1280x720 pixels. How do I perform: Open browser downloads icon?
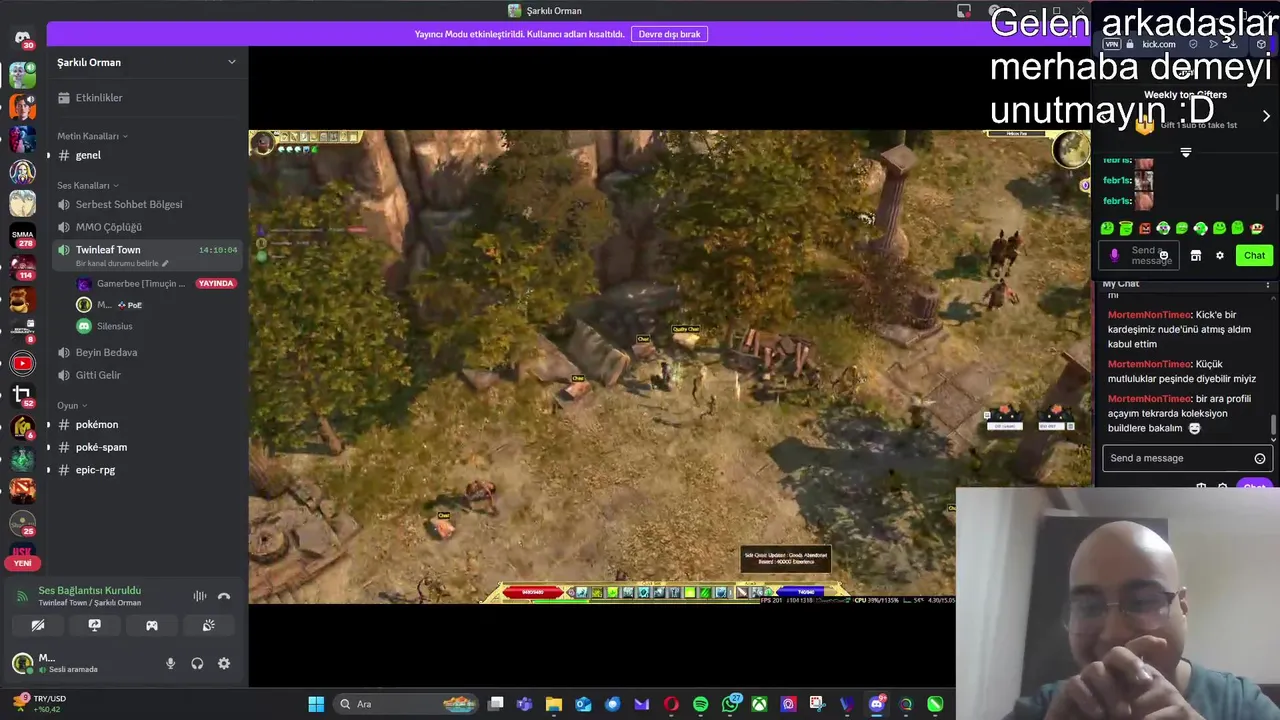pos(1233,44)
